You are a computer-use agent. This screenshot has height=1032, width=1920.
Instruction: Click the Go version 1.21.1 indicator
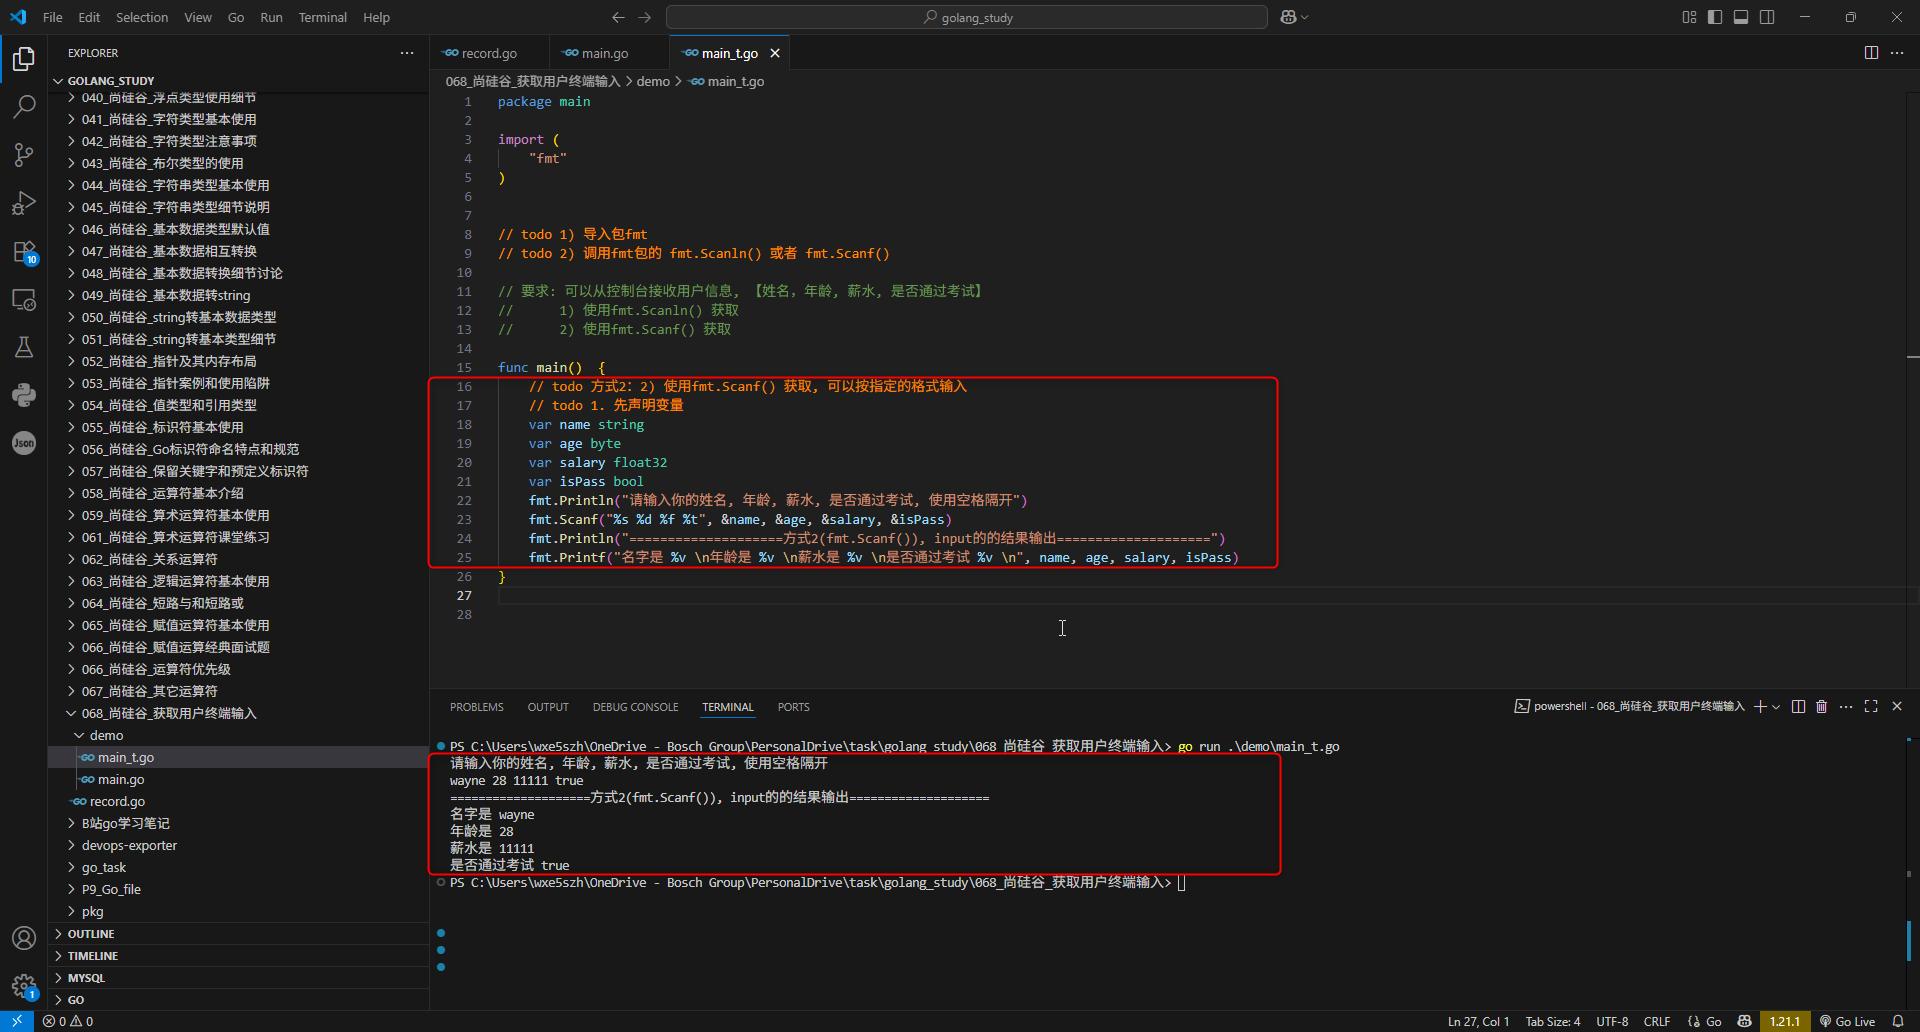1785,1021
